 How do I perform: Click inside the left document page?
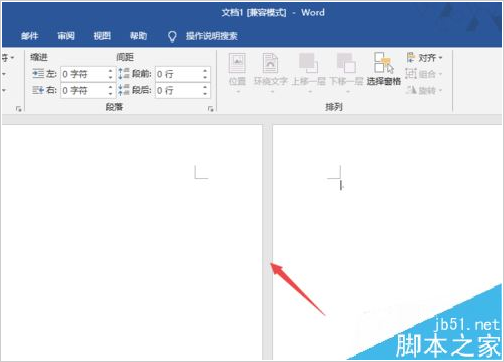tap(132, 242)
